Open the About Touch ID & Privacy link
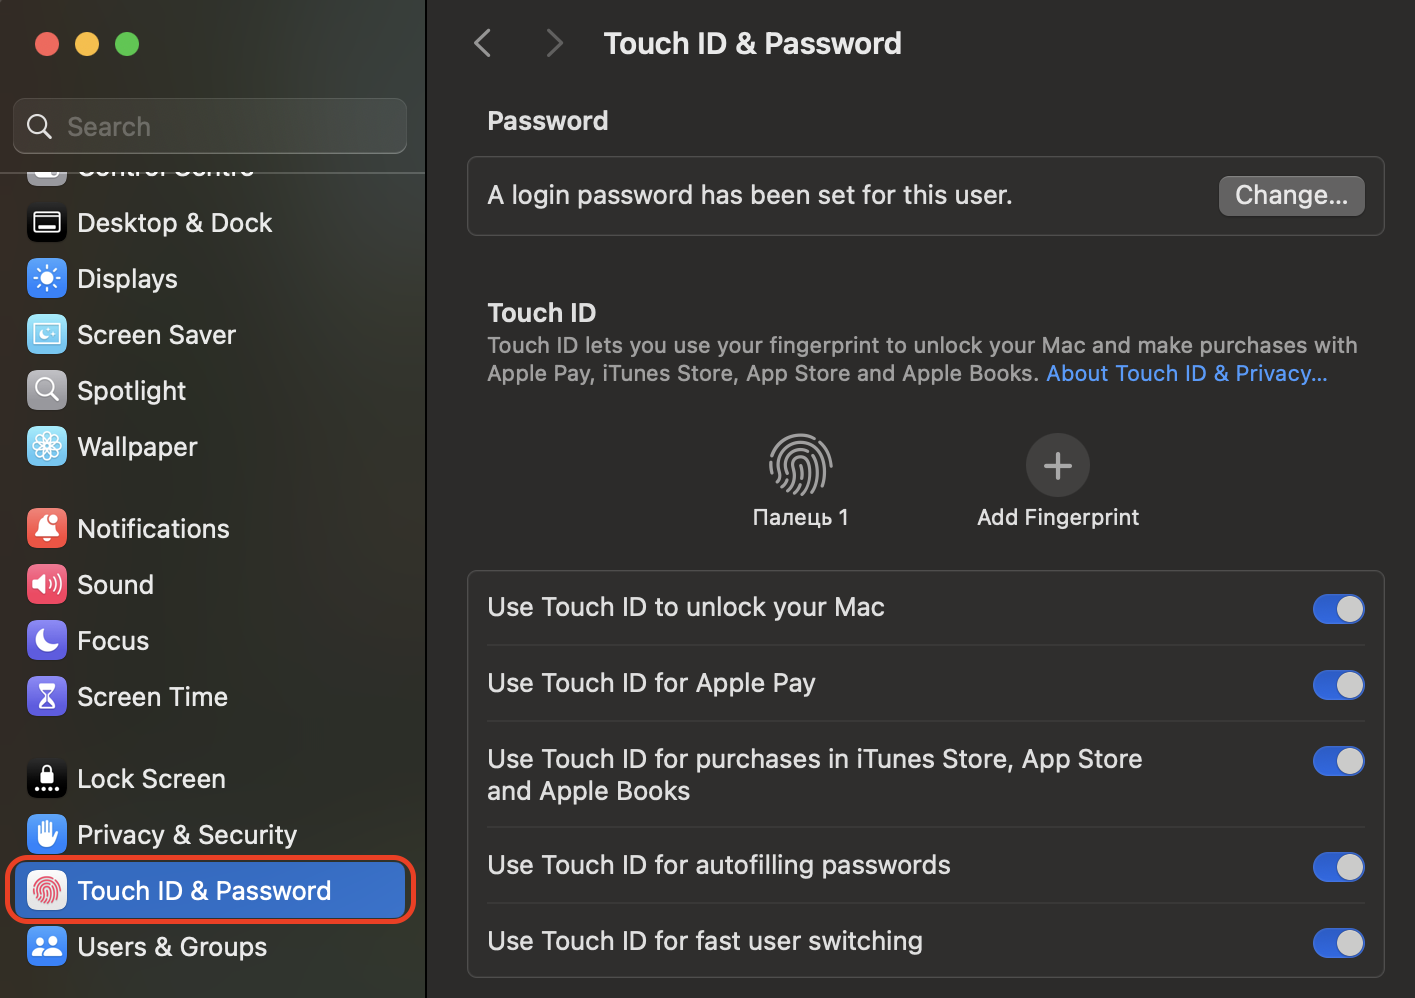The width and height of the screenshot is (1415, 998). [x=1185, y=372]
